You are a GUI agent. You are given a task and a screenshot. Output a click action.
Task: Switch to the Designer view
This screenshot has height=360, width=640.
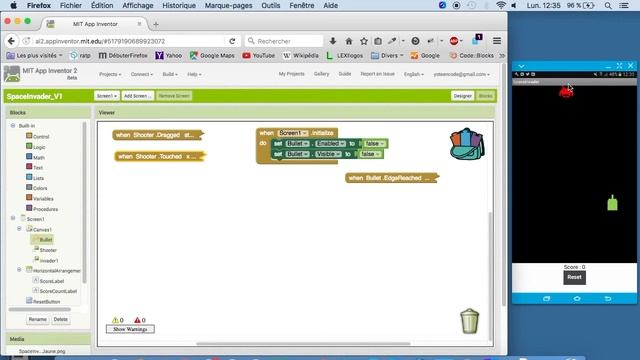tap(462, 96)
